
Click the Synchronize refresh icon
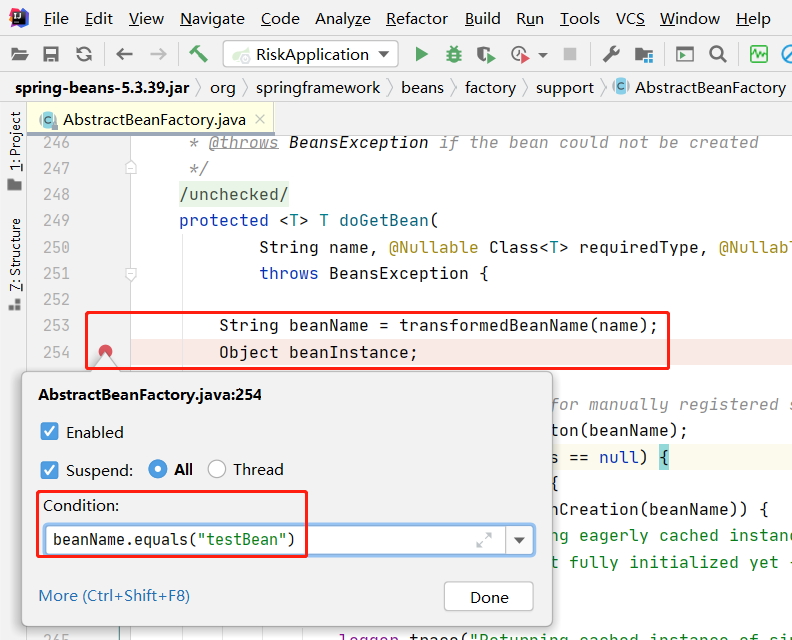(84, 54)
